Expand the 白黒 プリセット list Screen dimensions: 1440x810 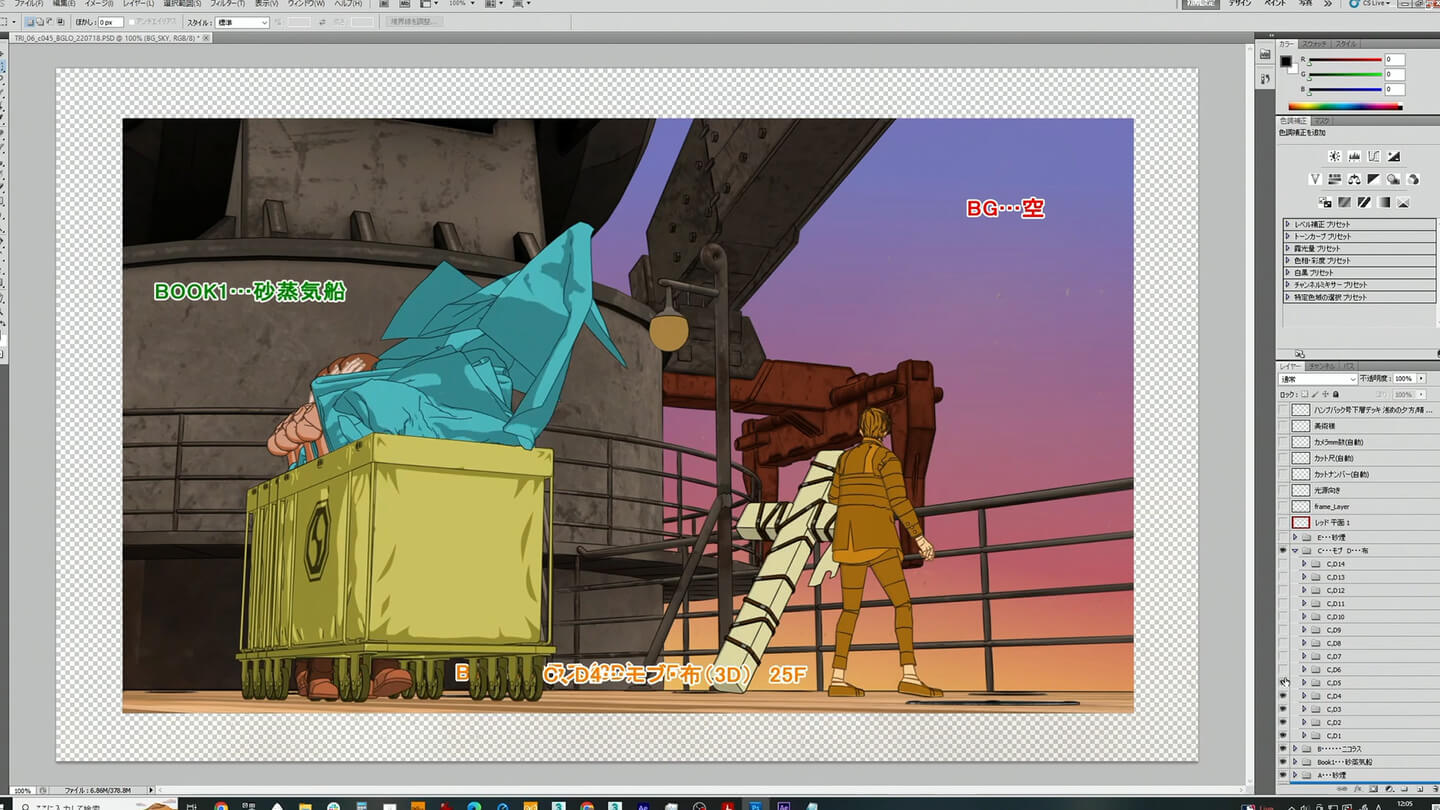click(1288, 272)
